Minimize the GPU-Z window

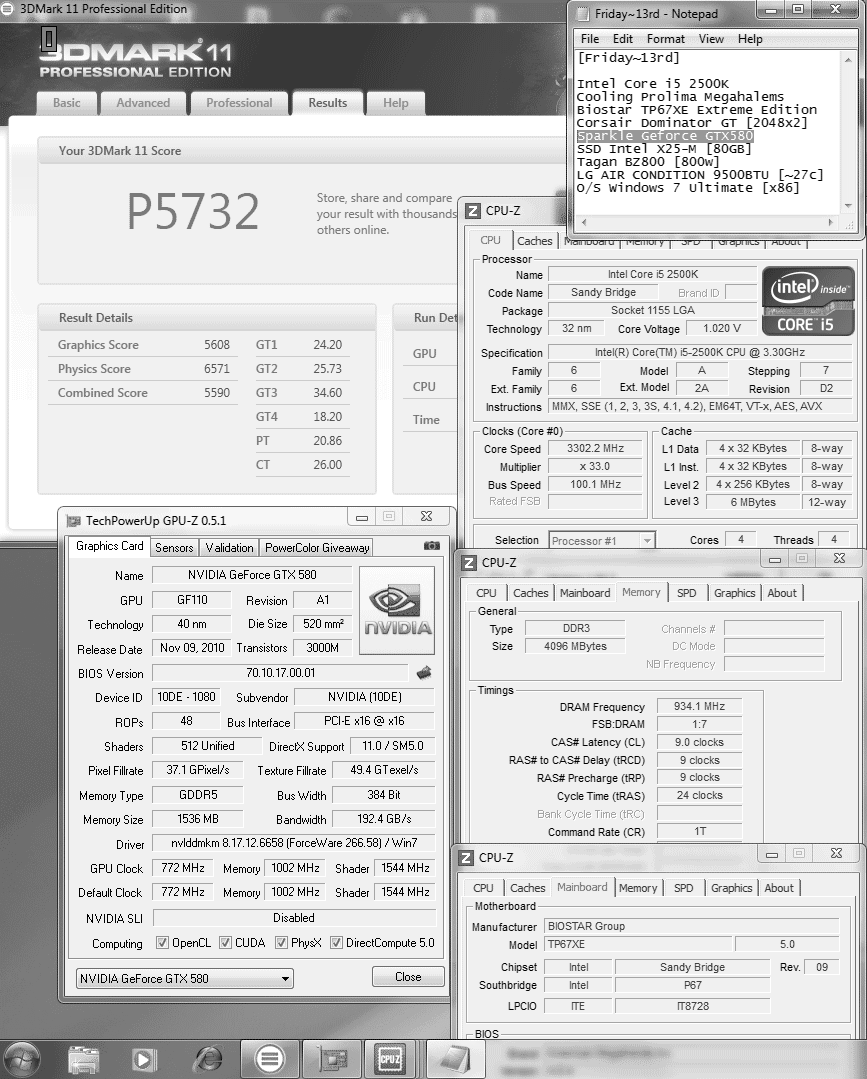(362, 517)
